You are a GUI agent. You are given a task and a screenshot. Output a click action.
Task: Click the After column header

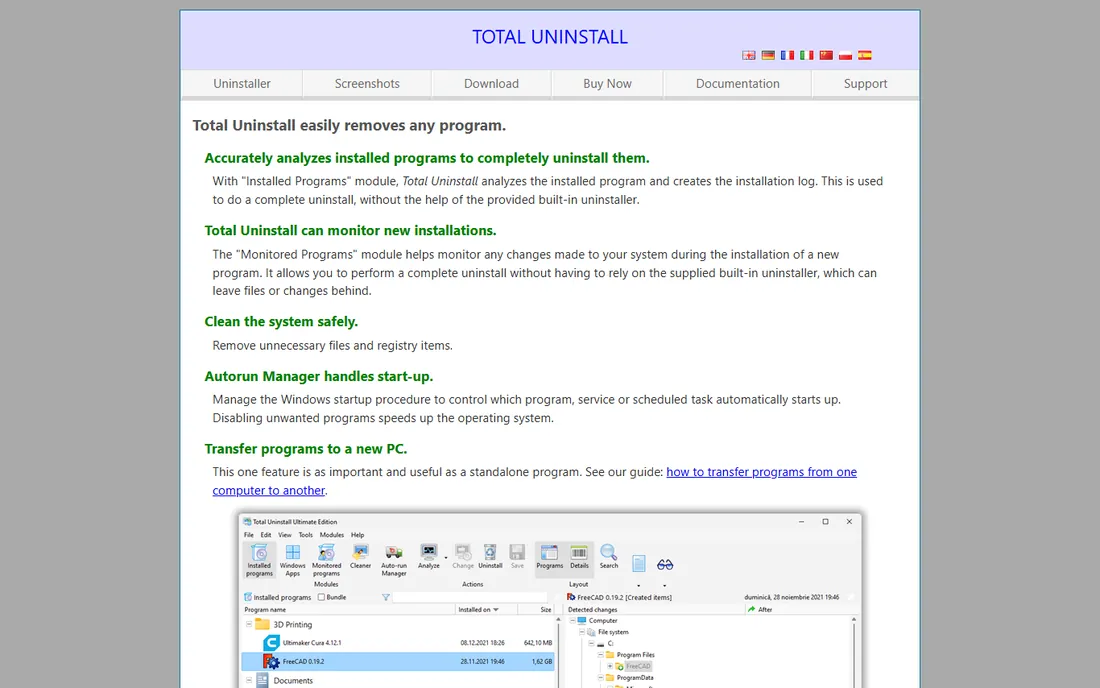[x=799, y=610]
